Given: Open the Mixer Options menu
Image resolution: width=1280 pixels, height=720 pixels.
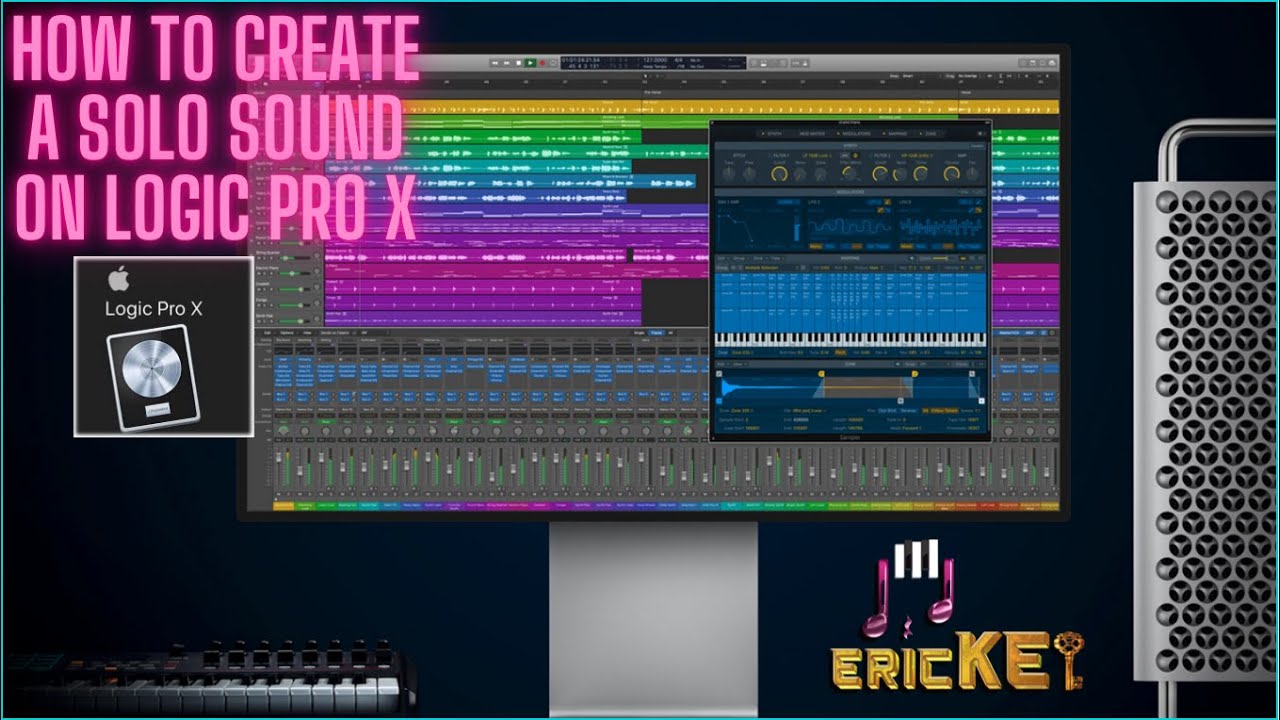Looking at the screenshot, I should pyautogui.click(x=286, y=333).
